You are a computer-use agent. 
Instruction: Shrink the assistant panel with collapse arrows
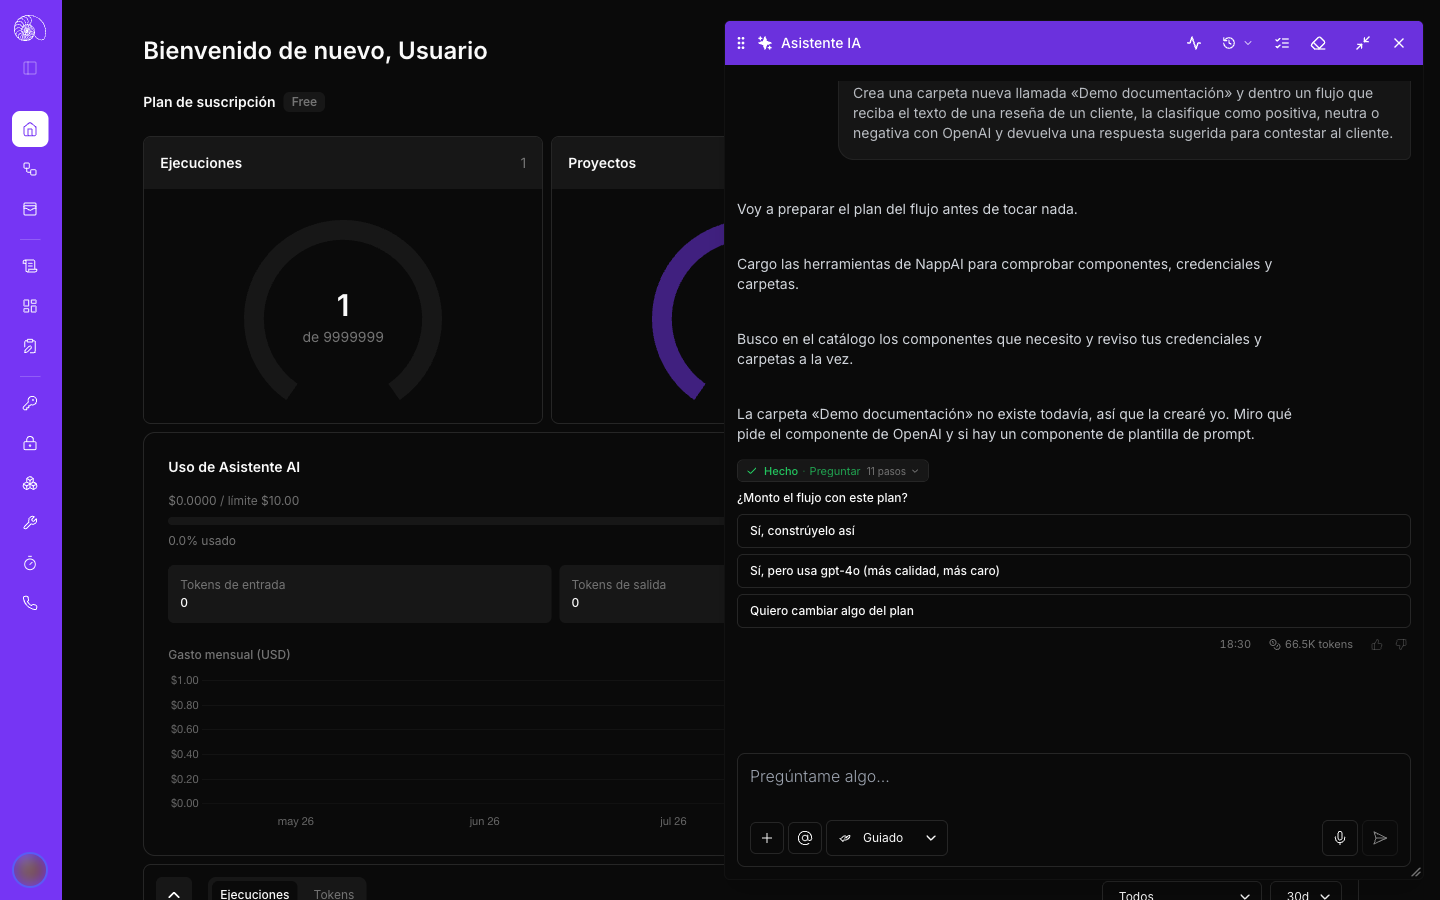pos(1363,43)
